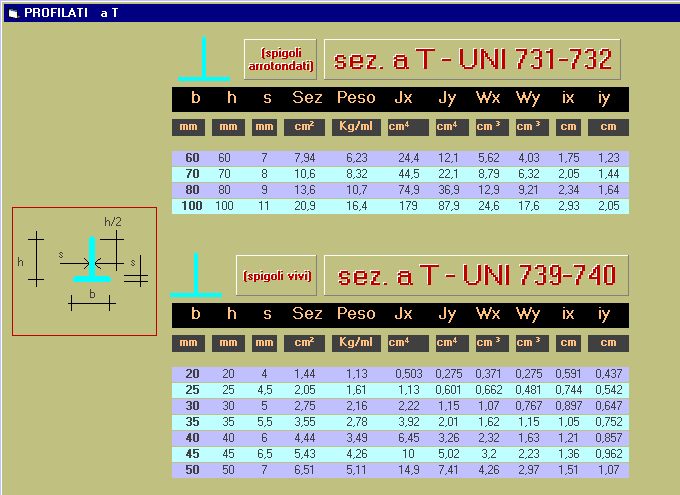Viewport: 680px width, 495px height.
Task: Click the cyan inverted T icon for UNI 731-732
Action: [204, 60]
